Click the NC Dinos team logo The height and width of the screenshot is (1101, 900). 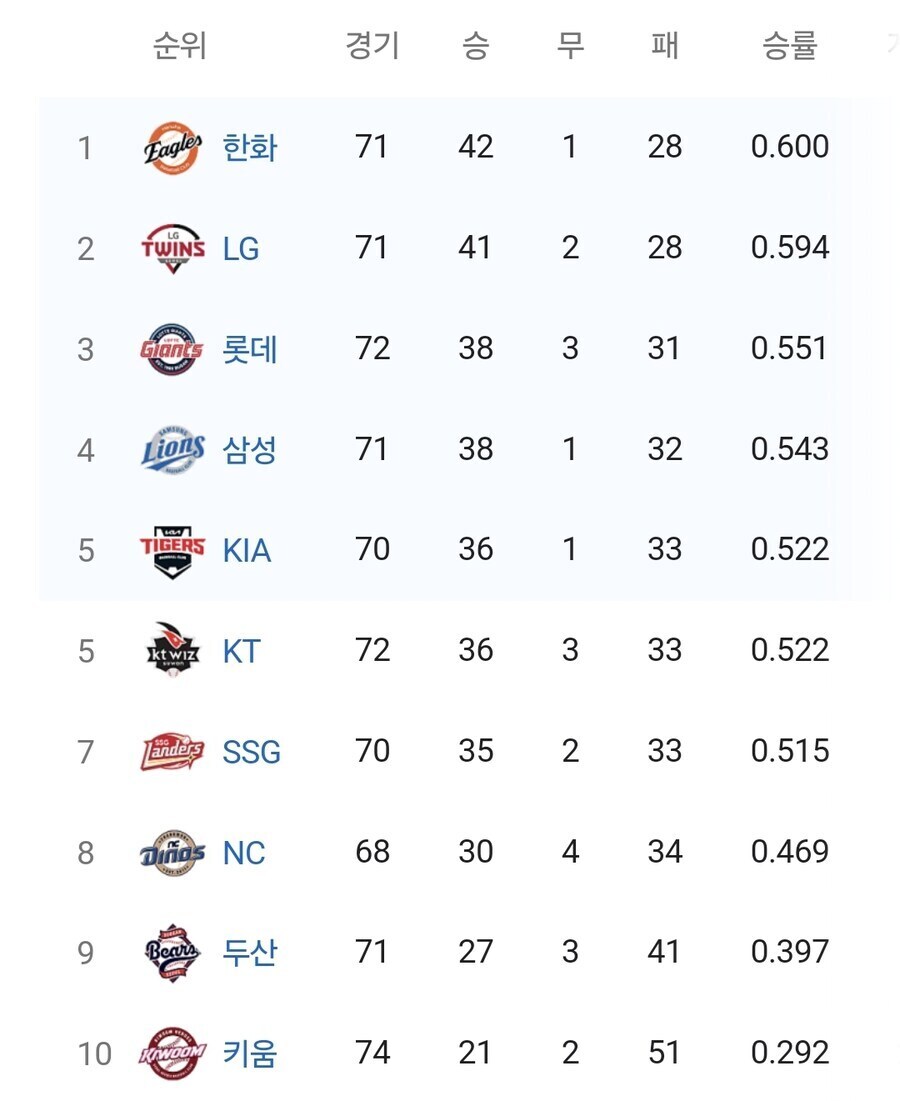tap(172, 852)
